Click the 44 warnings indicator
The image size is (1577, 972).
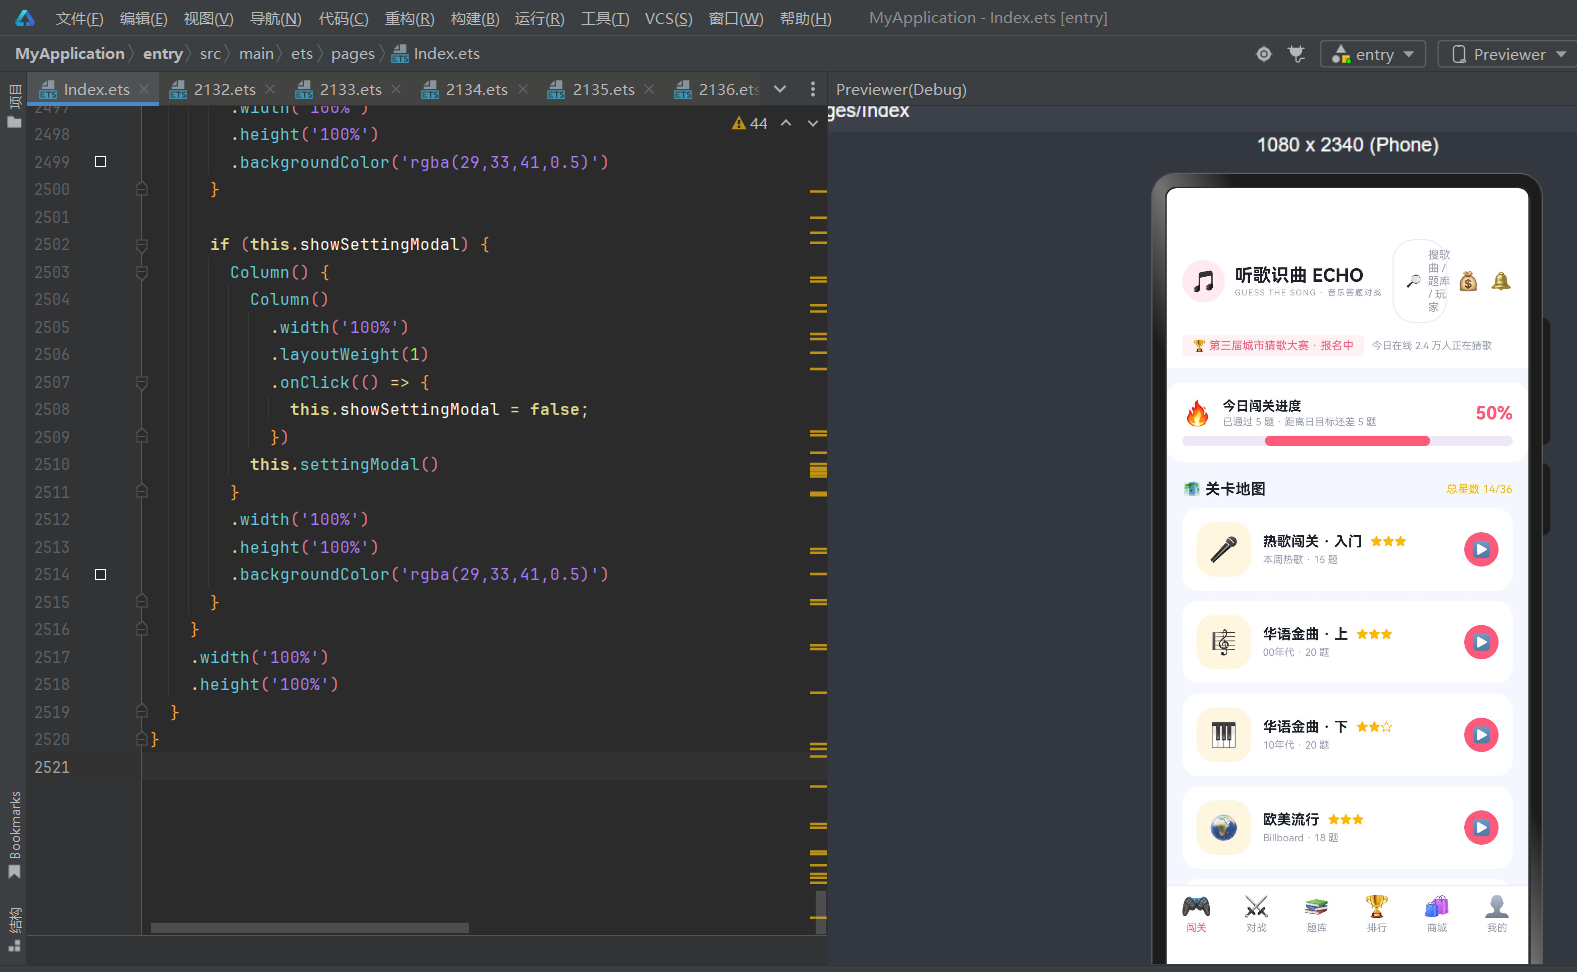pos(750,123)
